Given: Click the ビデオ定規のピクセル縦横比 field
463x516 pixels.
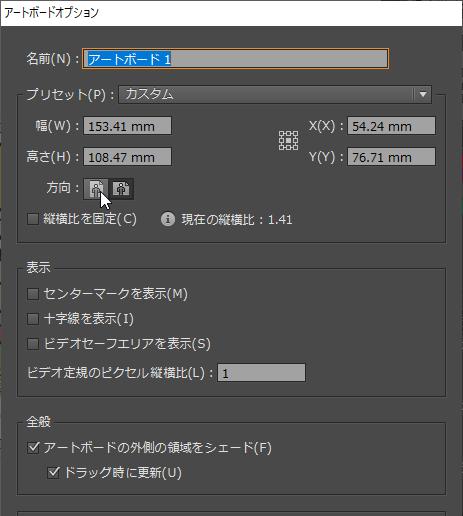Looking at the screenshot, I should pyautogui.click(x=261, y=373).
